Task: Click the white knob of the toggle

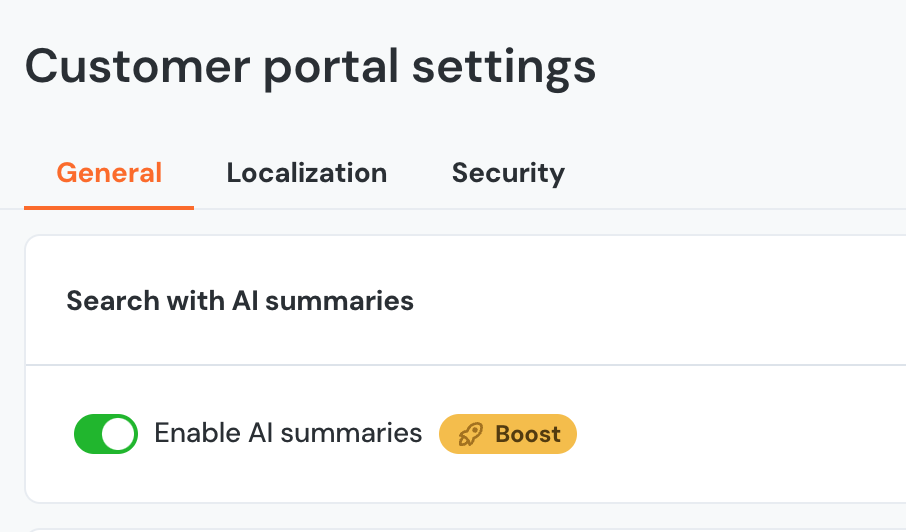Action: click(119, 434)
